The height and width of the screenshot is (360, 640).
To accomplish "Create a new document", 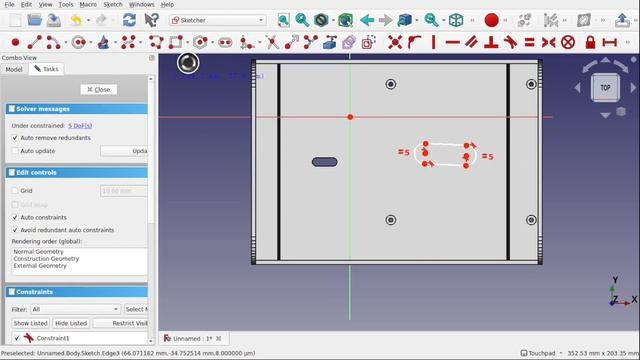I will (15, 20).
